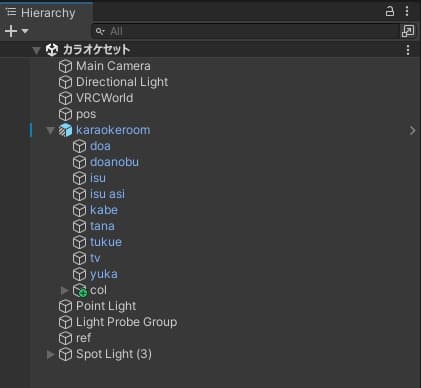Image resolution: width=421 pixels, height=388 pixels.
Task: Toggle the Hierarchy panel lock icon
Action: (x=390, y=11)
